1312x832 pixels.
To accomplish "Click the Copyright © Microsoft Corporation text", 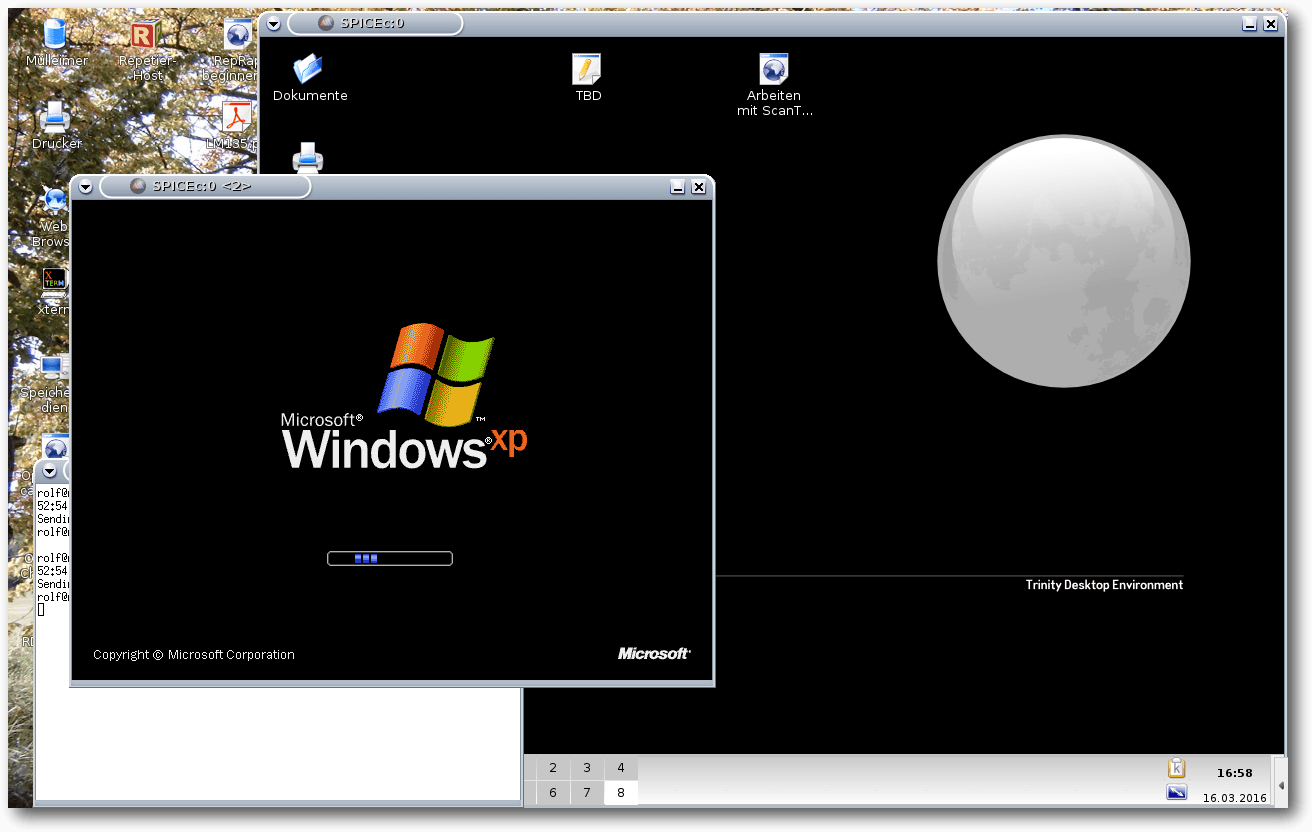I will (194, 655).
